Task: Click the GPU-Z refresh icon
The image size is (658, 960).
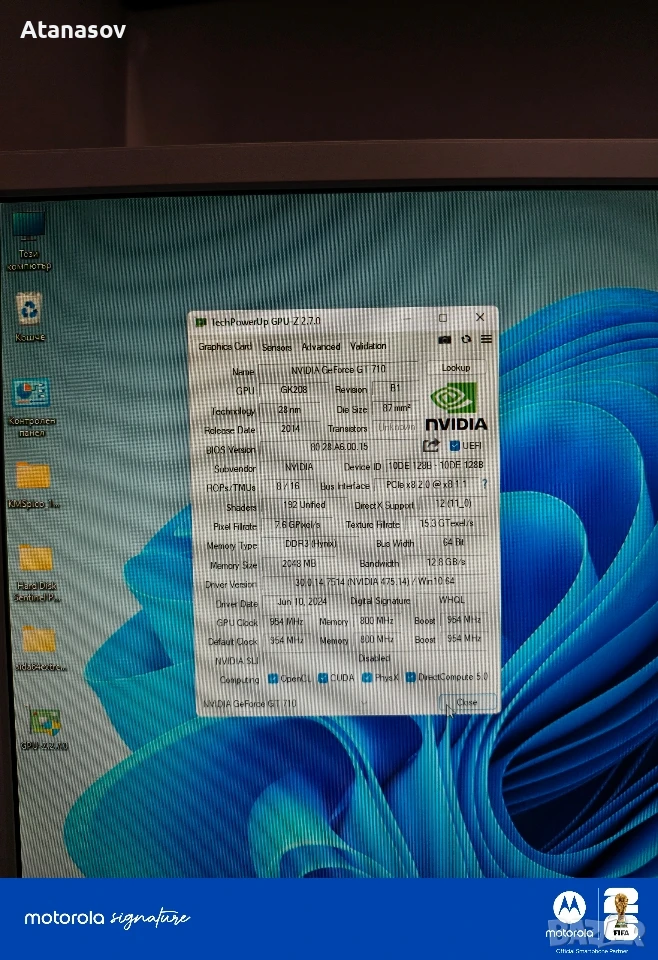Action: pyautogui.click(x=466, y=339)
